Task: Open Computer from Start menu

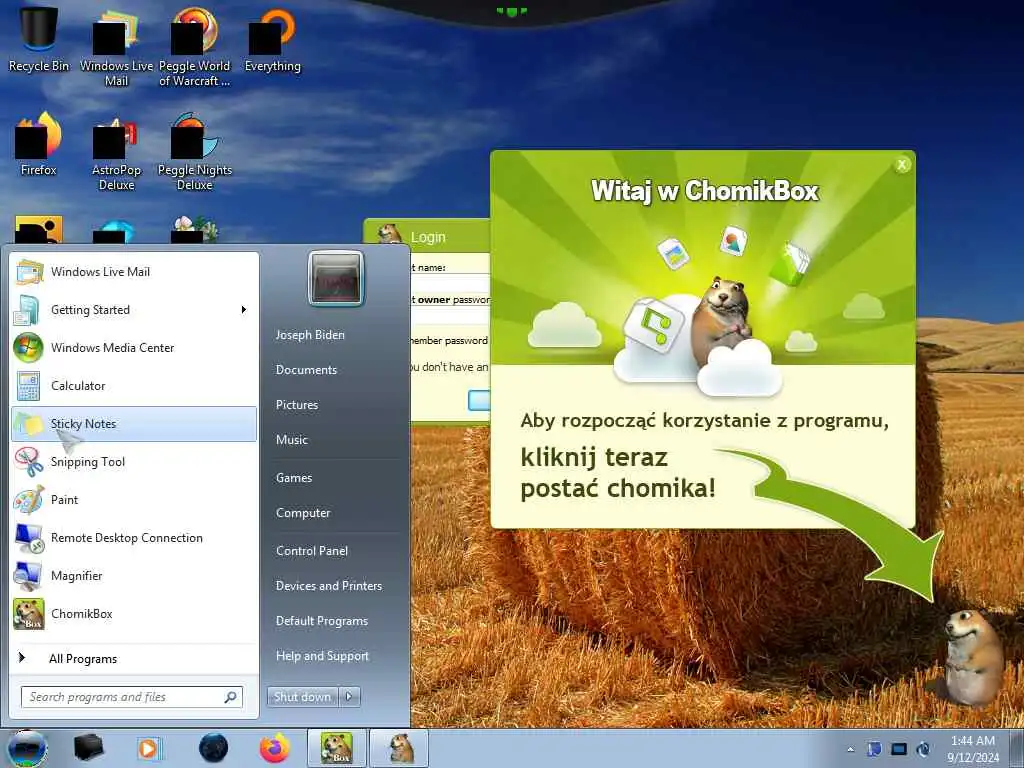Action: click(303, 513)
